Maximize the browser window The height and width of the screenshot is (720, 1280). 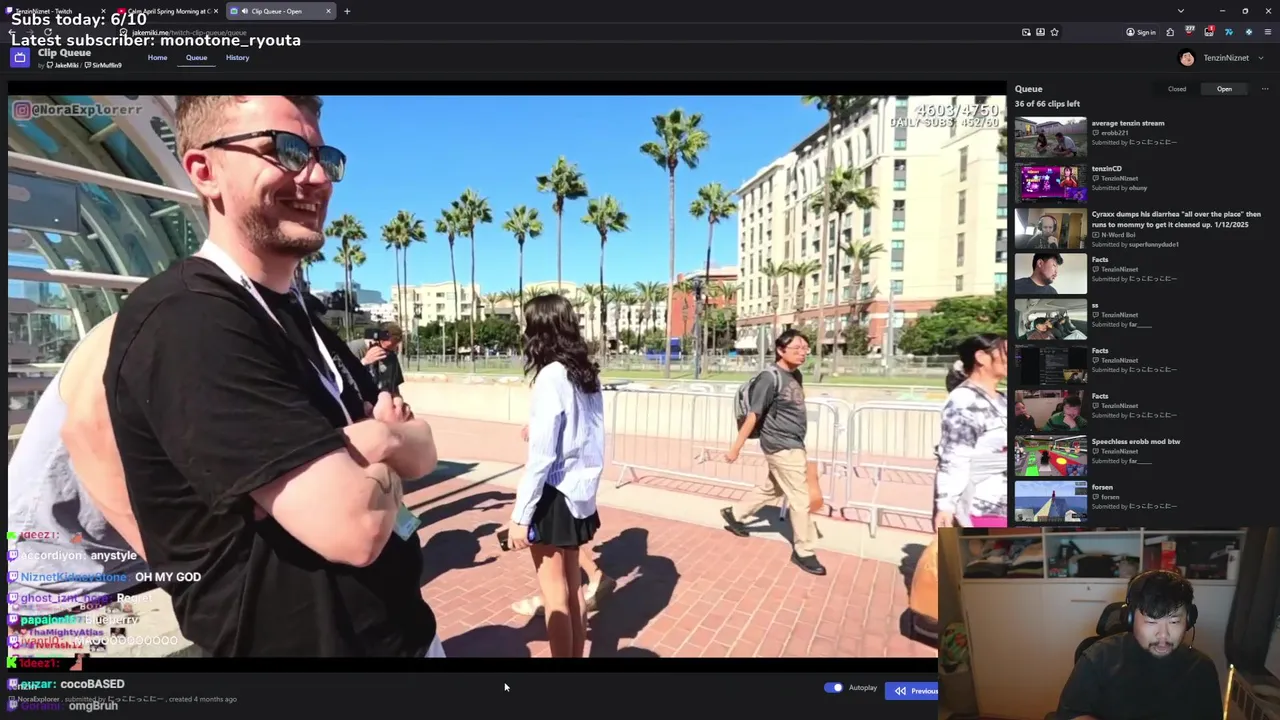point(1245,11)
